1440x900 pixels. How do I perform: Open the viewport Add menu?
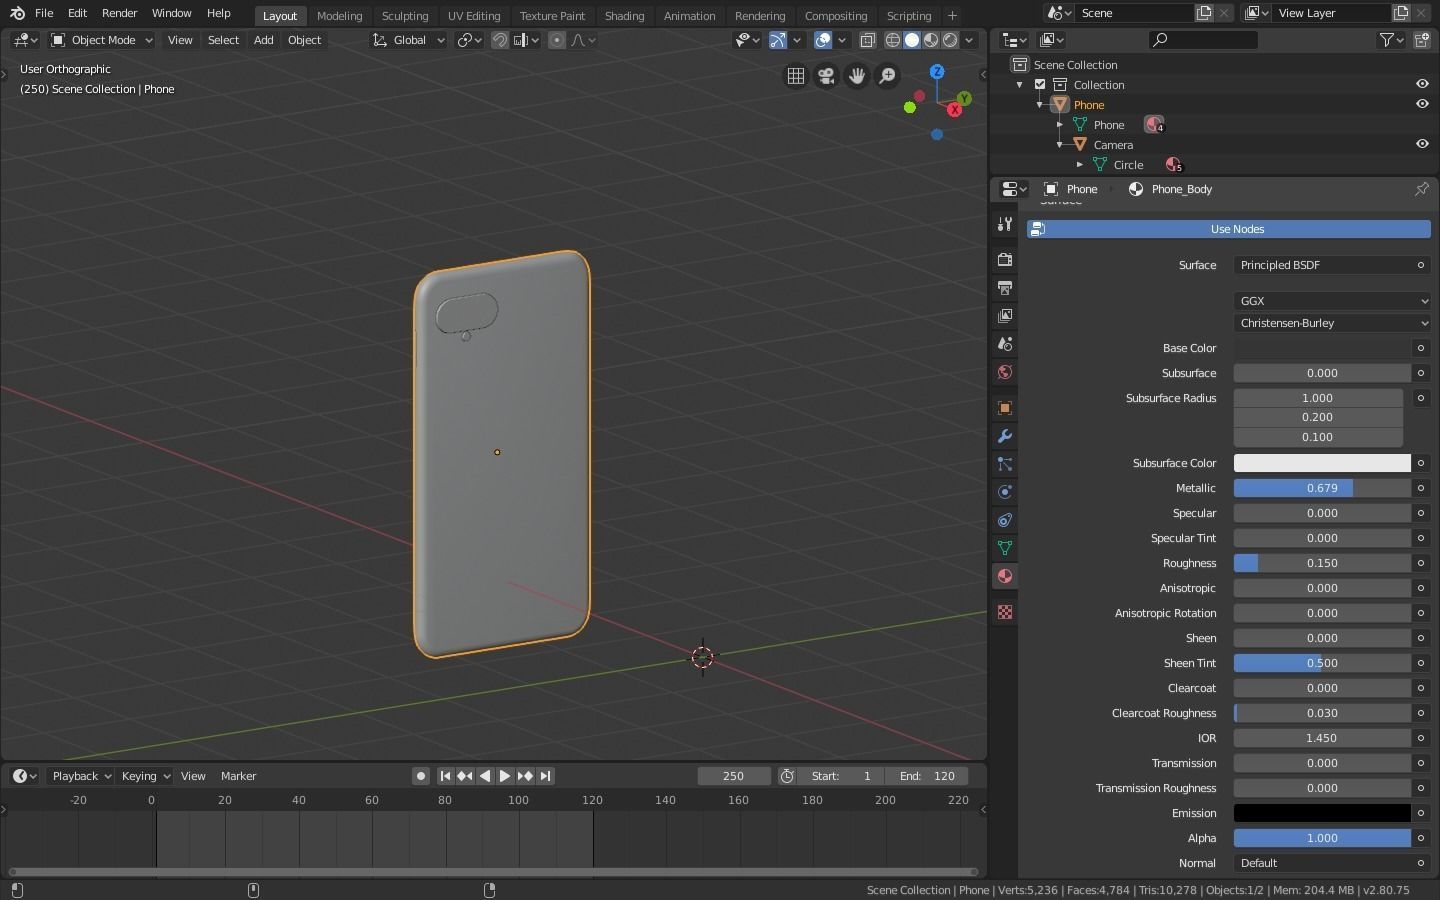coord(263,40)
